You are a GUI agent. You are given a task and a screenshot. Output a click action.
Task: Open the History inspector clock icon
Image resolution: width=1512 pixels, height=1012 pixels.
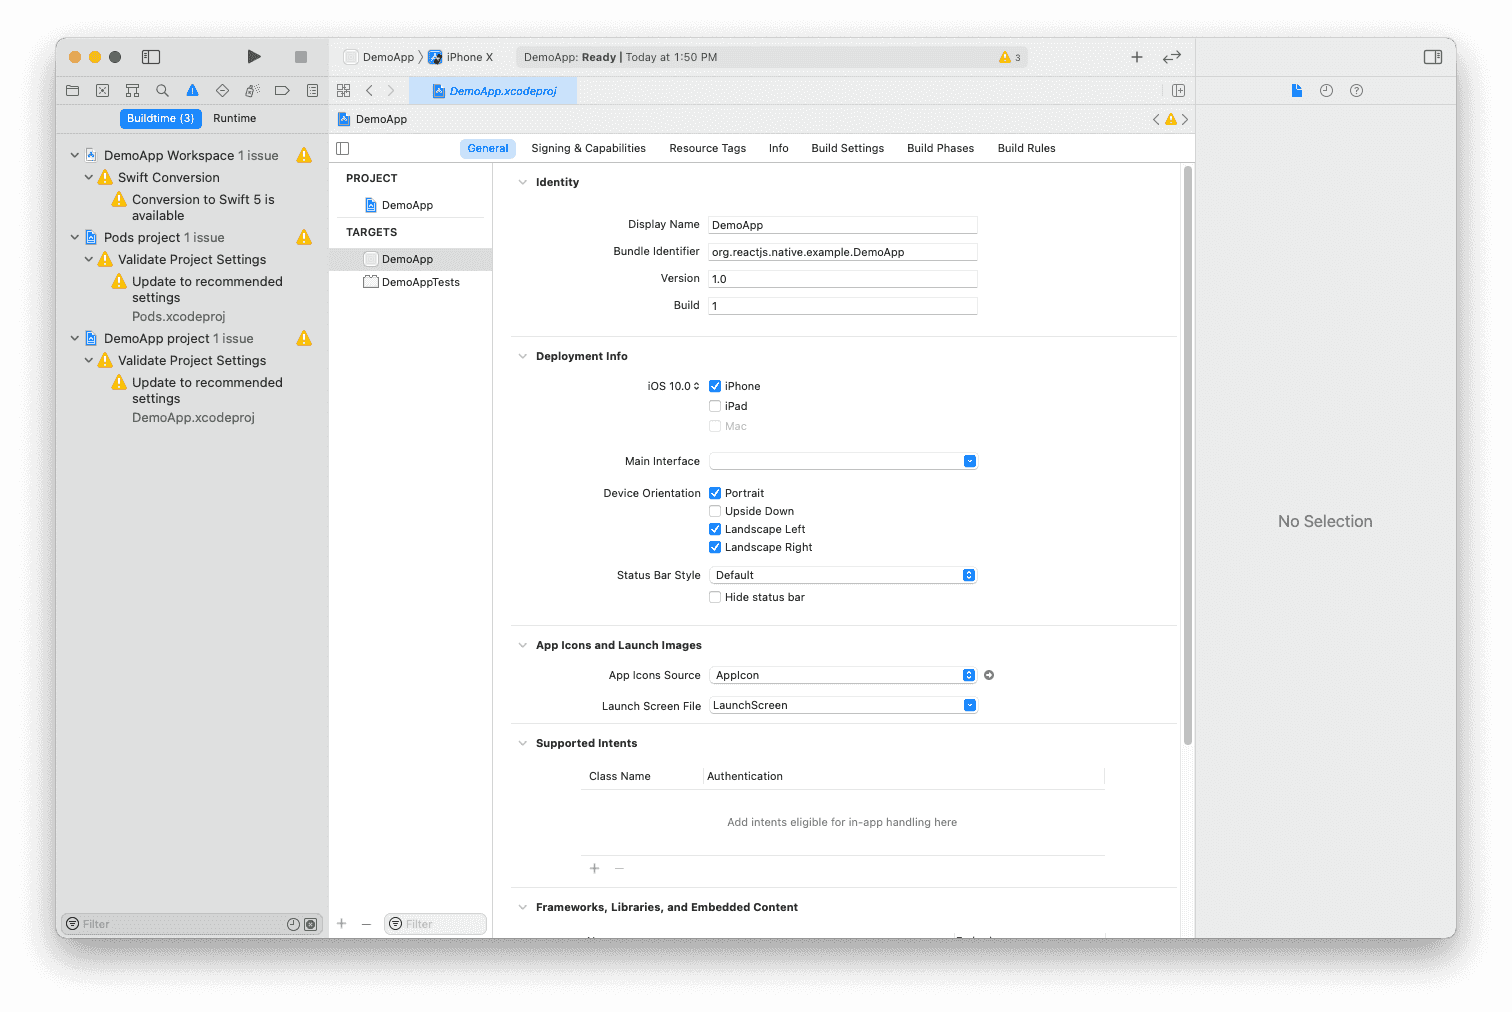[x=1326, y=90]
